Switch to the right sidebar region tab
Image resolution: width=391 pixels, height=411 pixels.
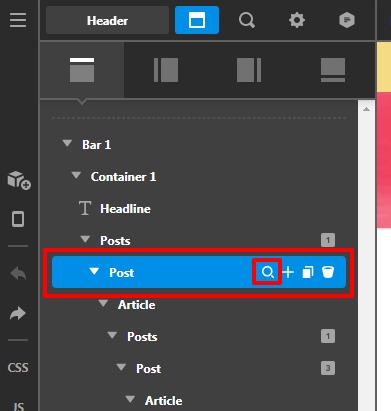point(249,70)
